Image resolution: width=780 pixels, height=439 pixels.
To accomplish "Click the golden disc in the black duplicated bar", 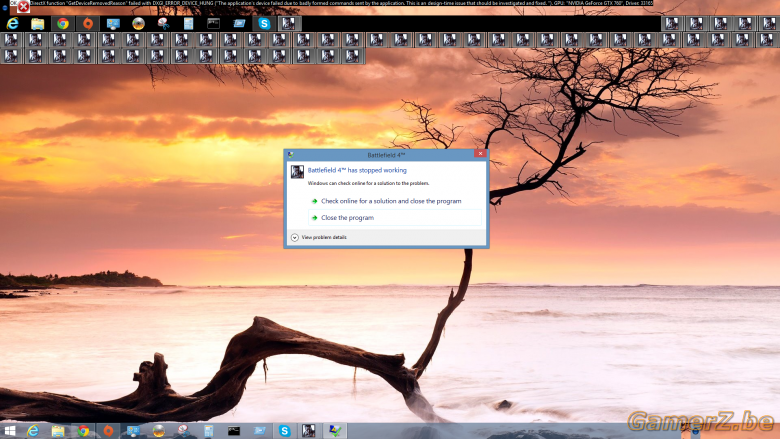I will pyautogui.click(x=138, y=23).
